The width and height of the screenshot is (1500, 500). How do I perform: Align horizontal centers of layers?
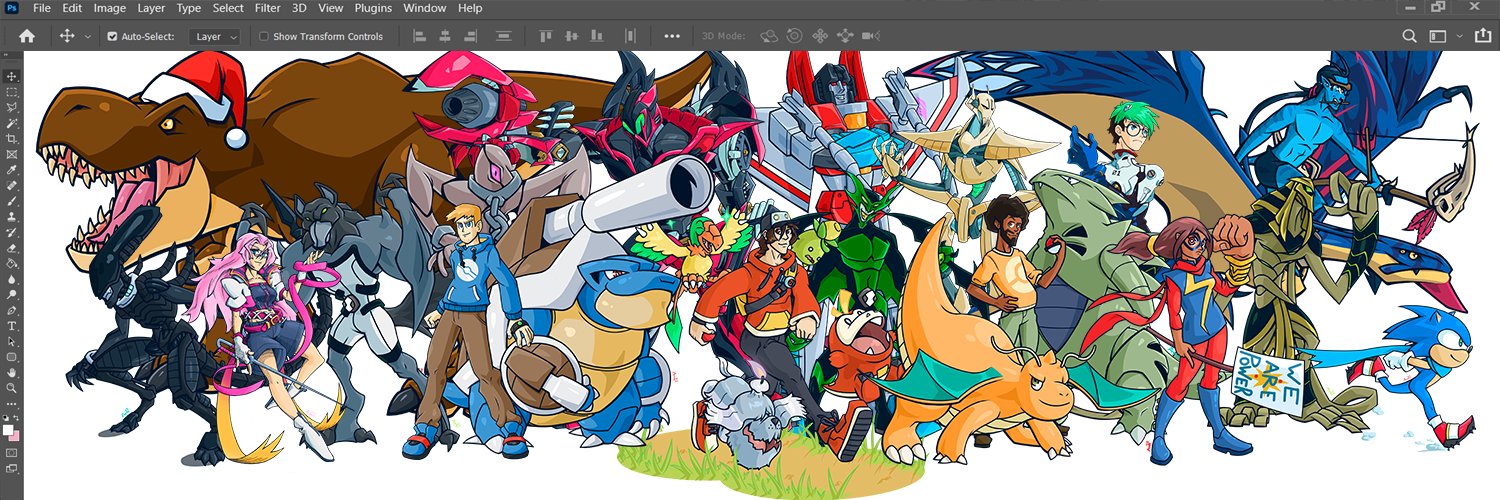(445, 36)
